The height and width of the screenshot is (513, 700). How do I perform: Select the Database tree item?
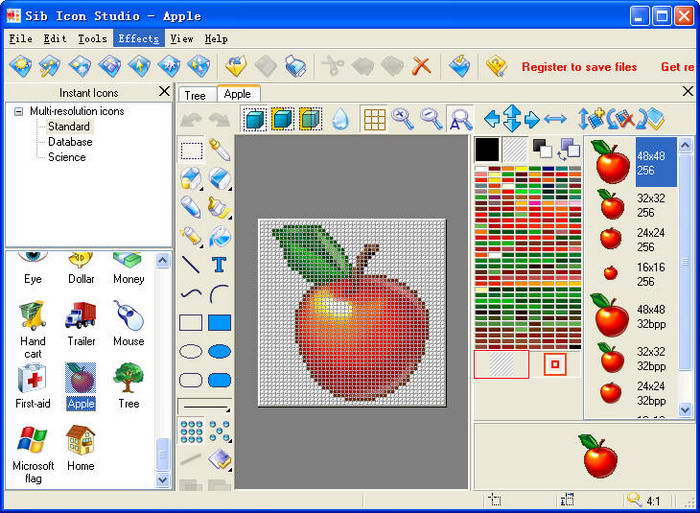[x=70, y=142]
